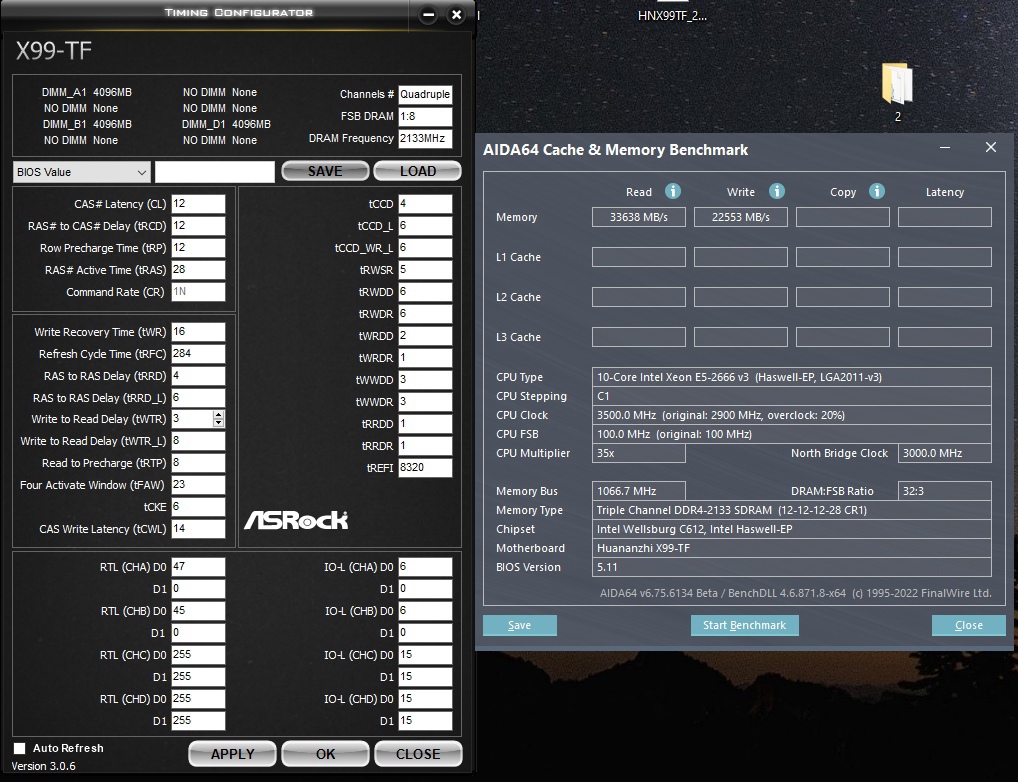This screenshot has width=1018, height=782.
Task: Click the tRWSR value field
Action: pos(425,270)
